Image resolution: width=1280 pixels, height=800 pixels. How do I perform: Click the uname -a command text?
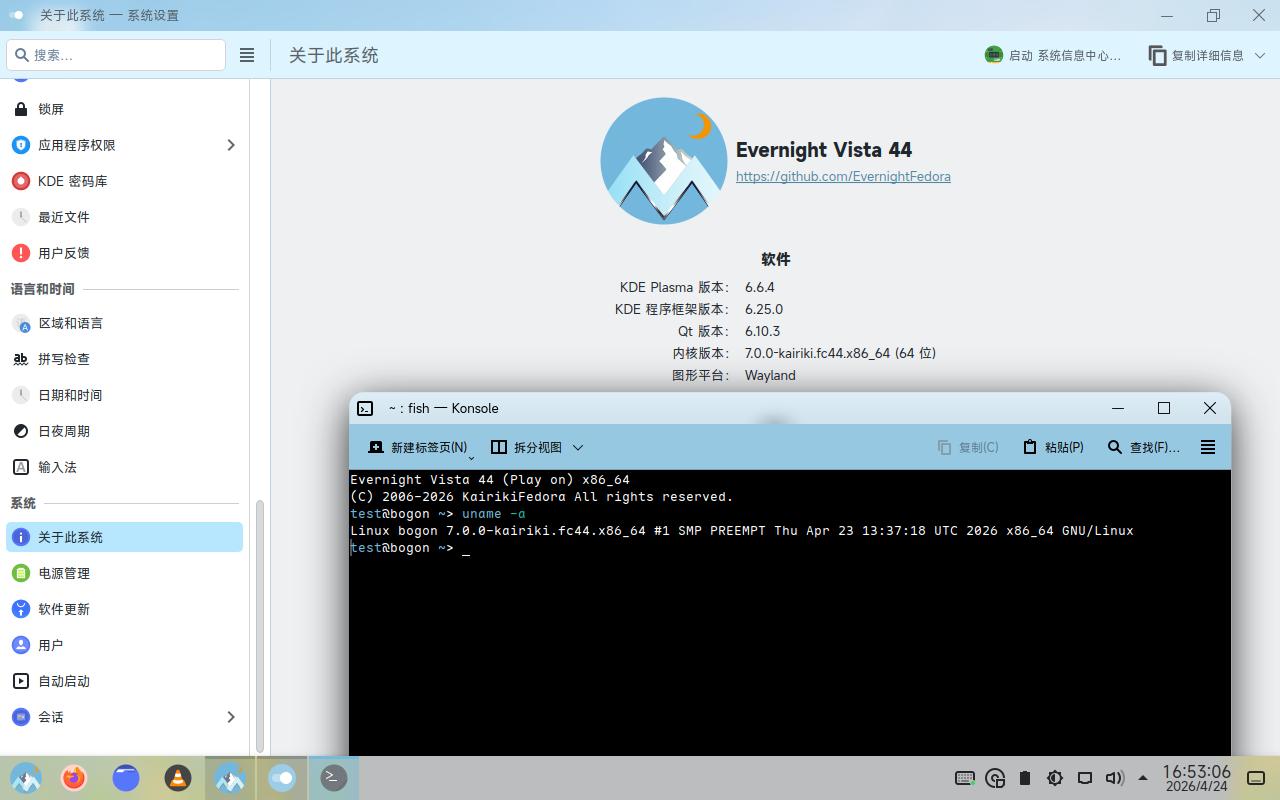pyautogui.click(x=494, y=514)
